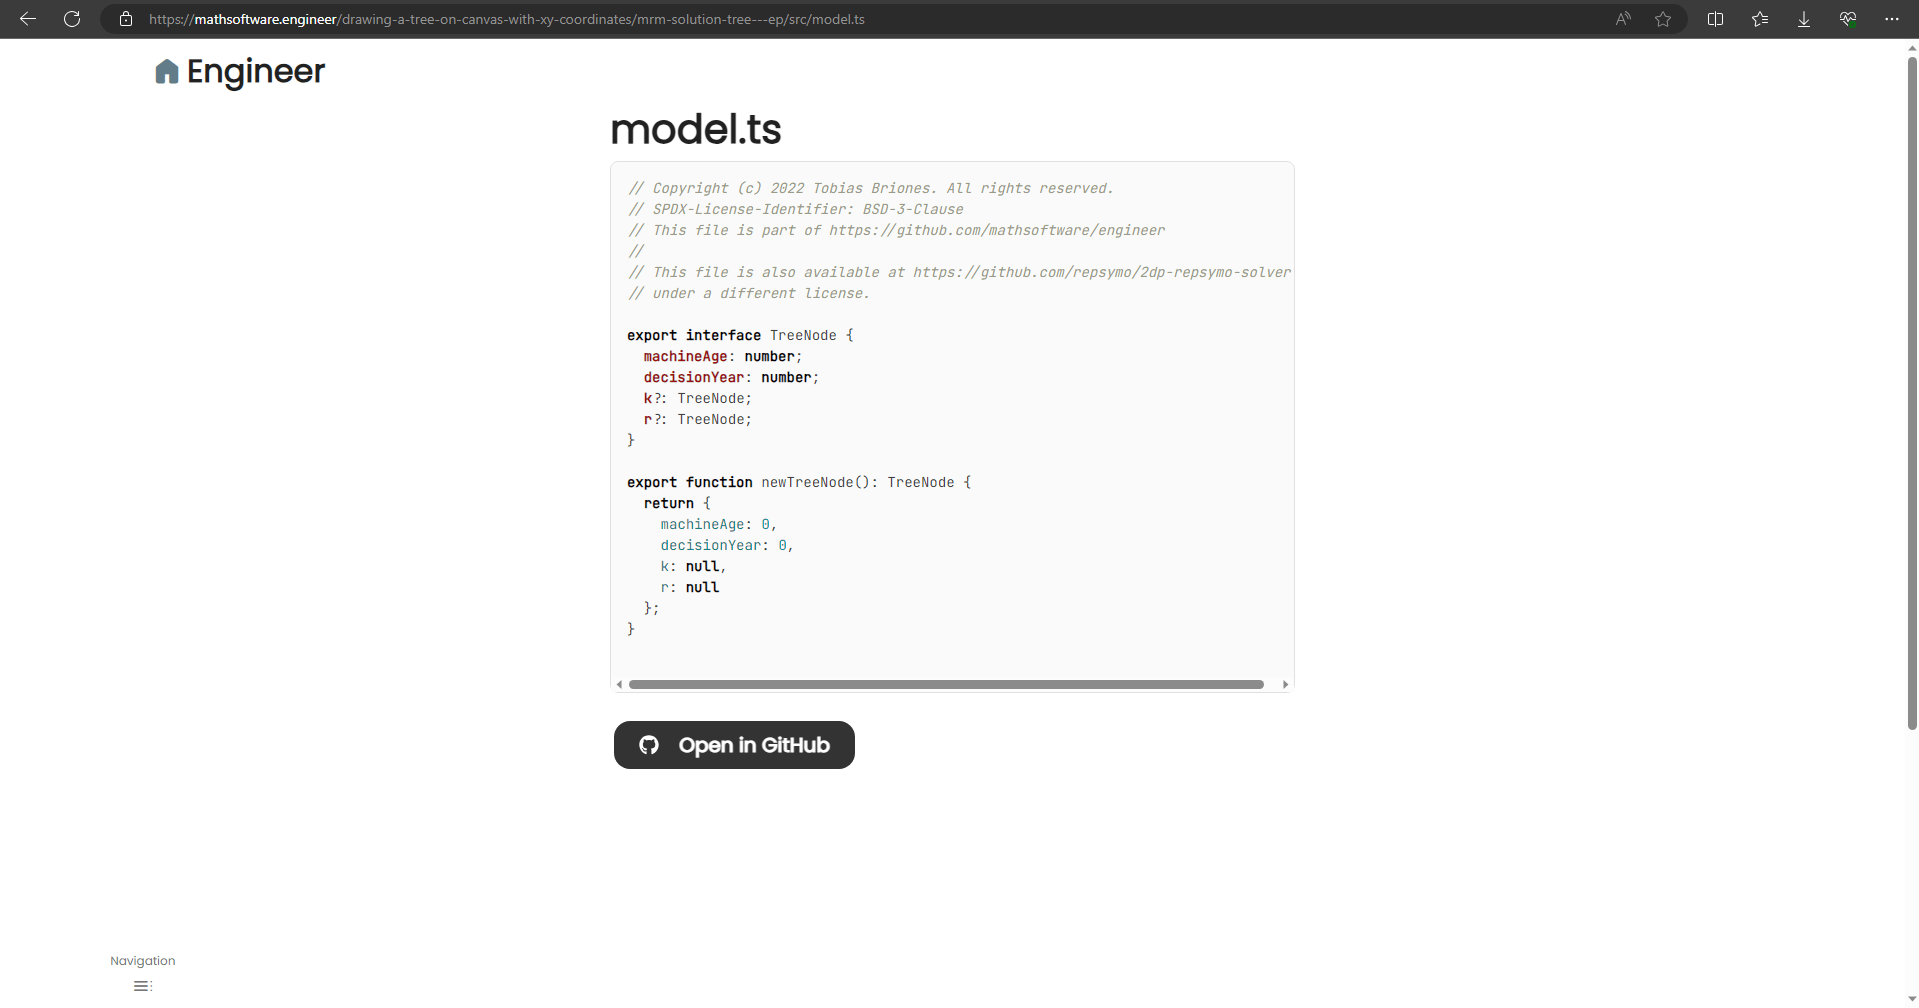Click GitHub octocat icon in button
Viewport: 1919px width, 1008px height.
[x=649, y=745]
